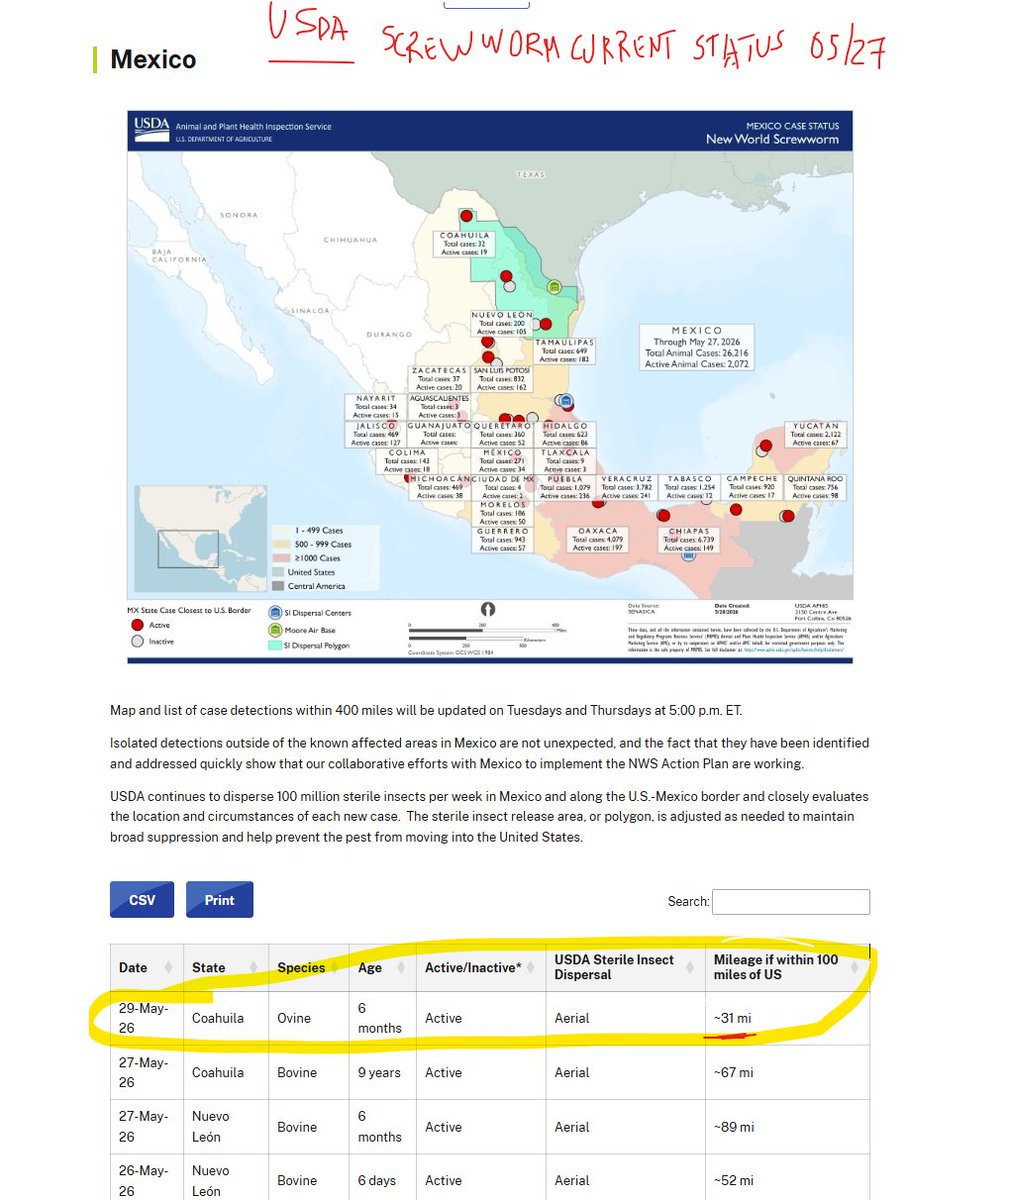Sort by Mileage within 100 miles arrows
This screenshot has height=1200, width=1010.
[855, 967]
